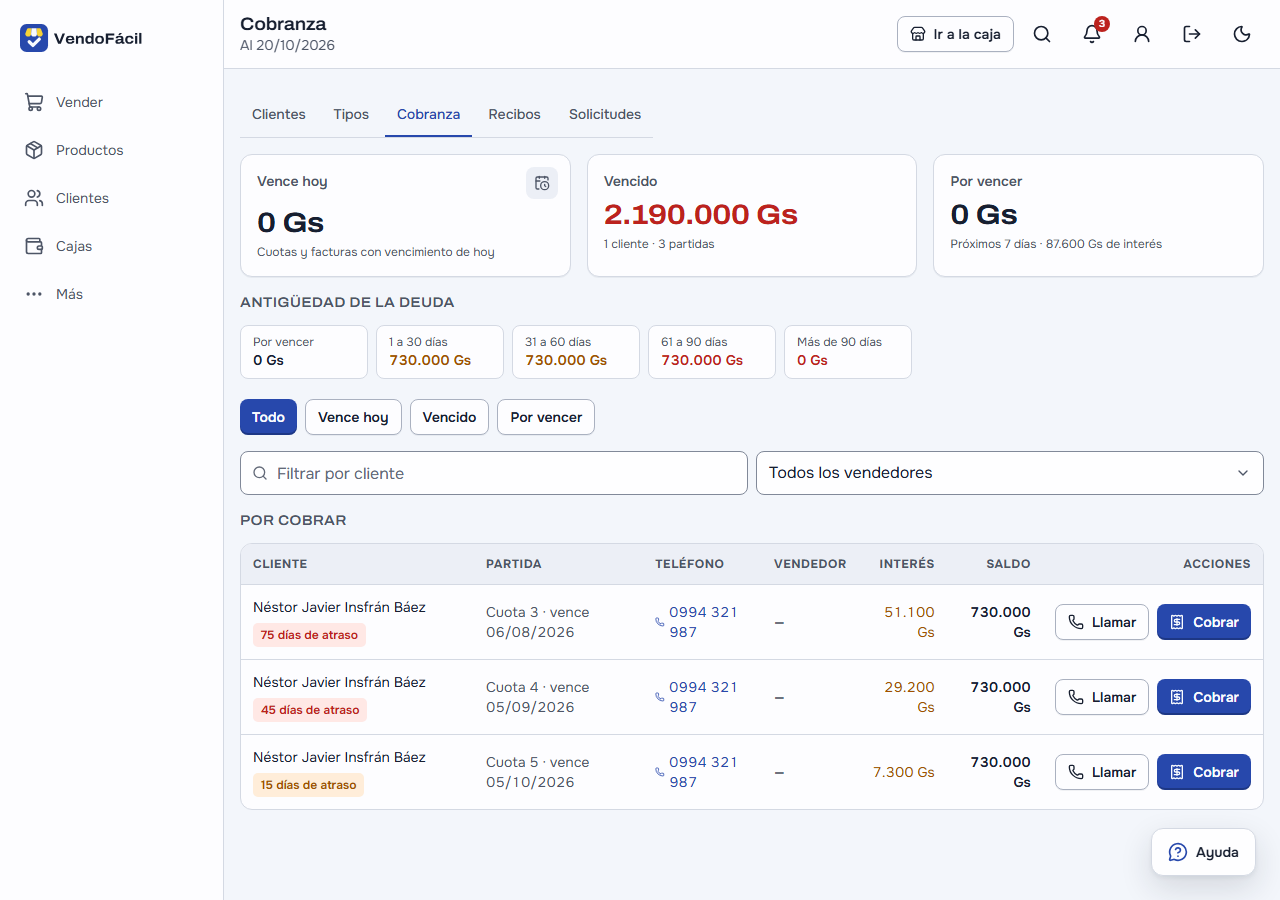
Task: Expand the Más sidebar menu
Action: click(x=111, y=294)
